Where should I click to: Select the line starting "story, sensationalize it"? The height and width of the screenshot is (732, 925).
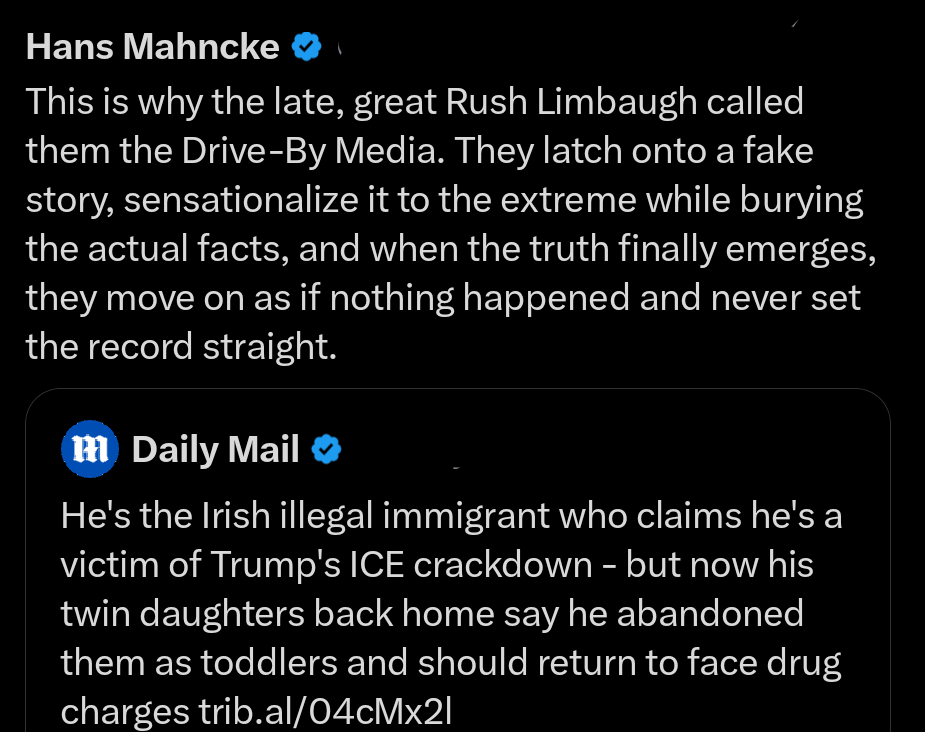[444, 199]
